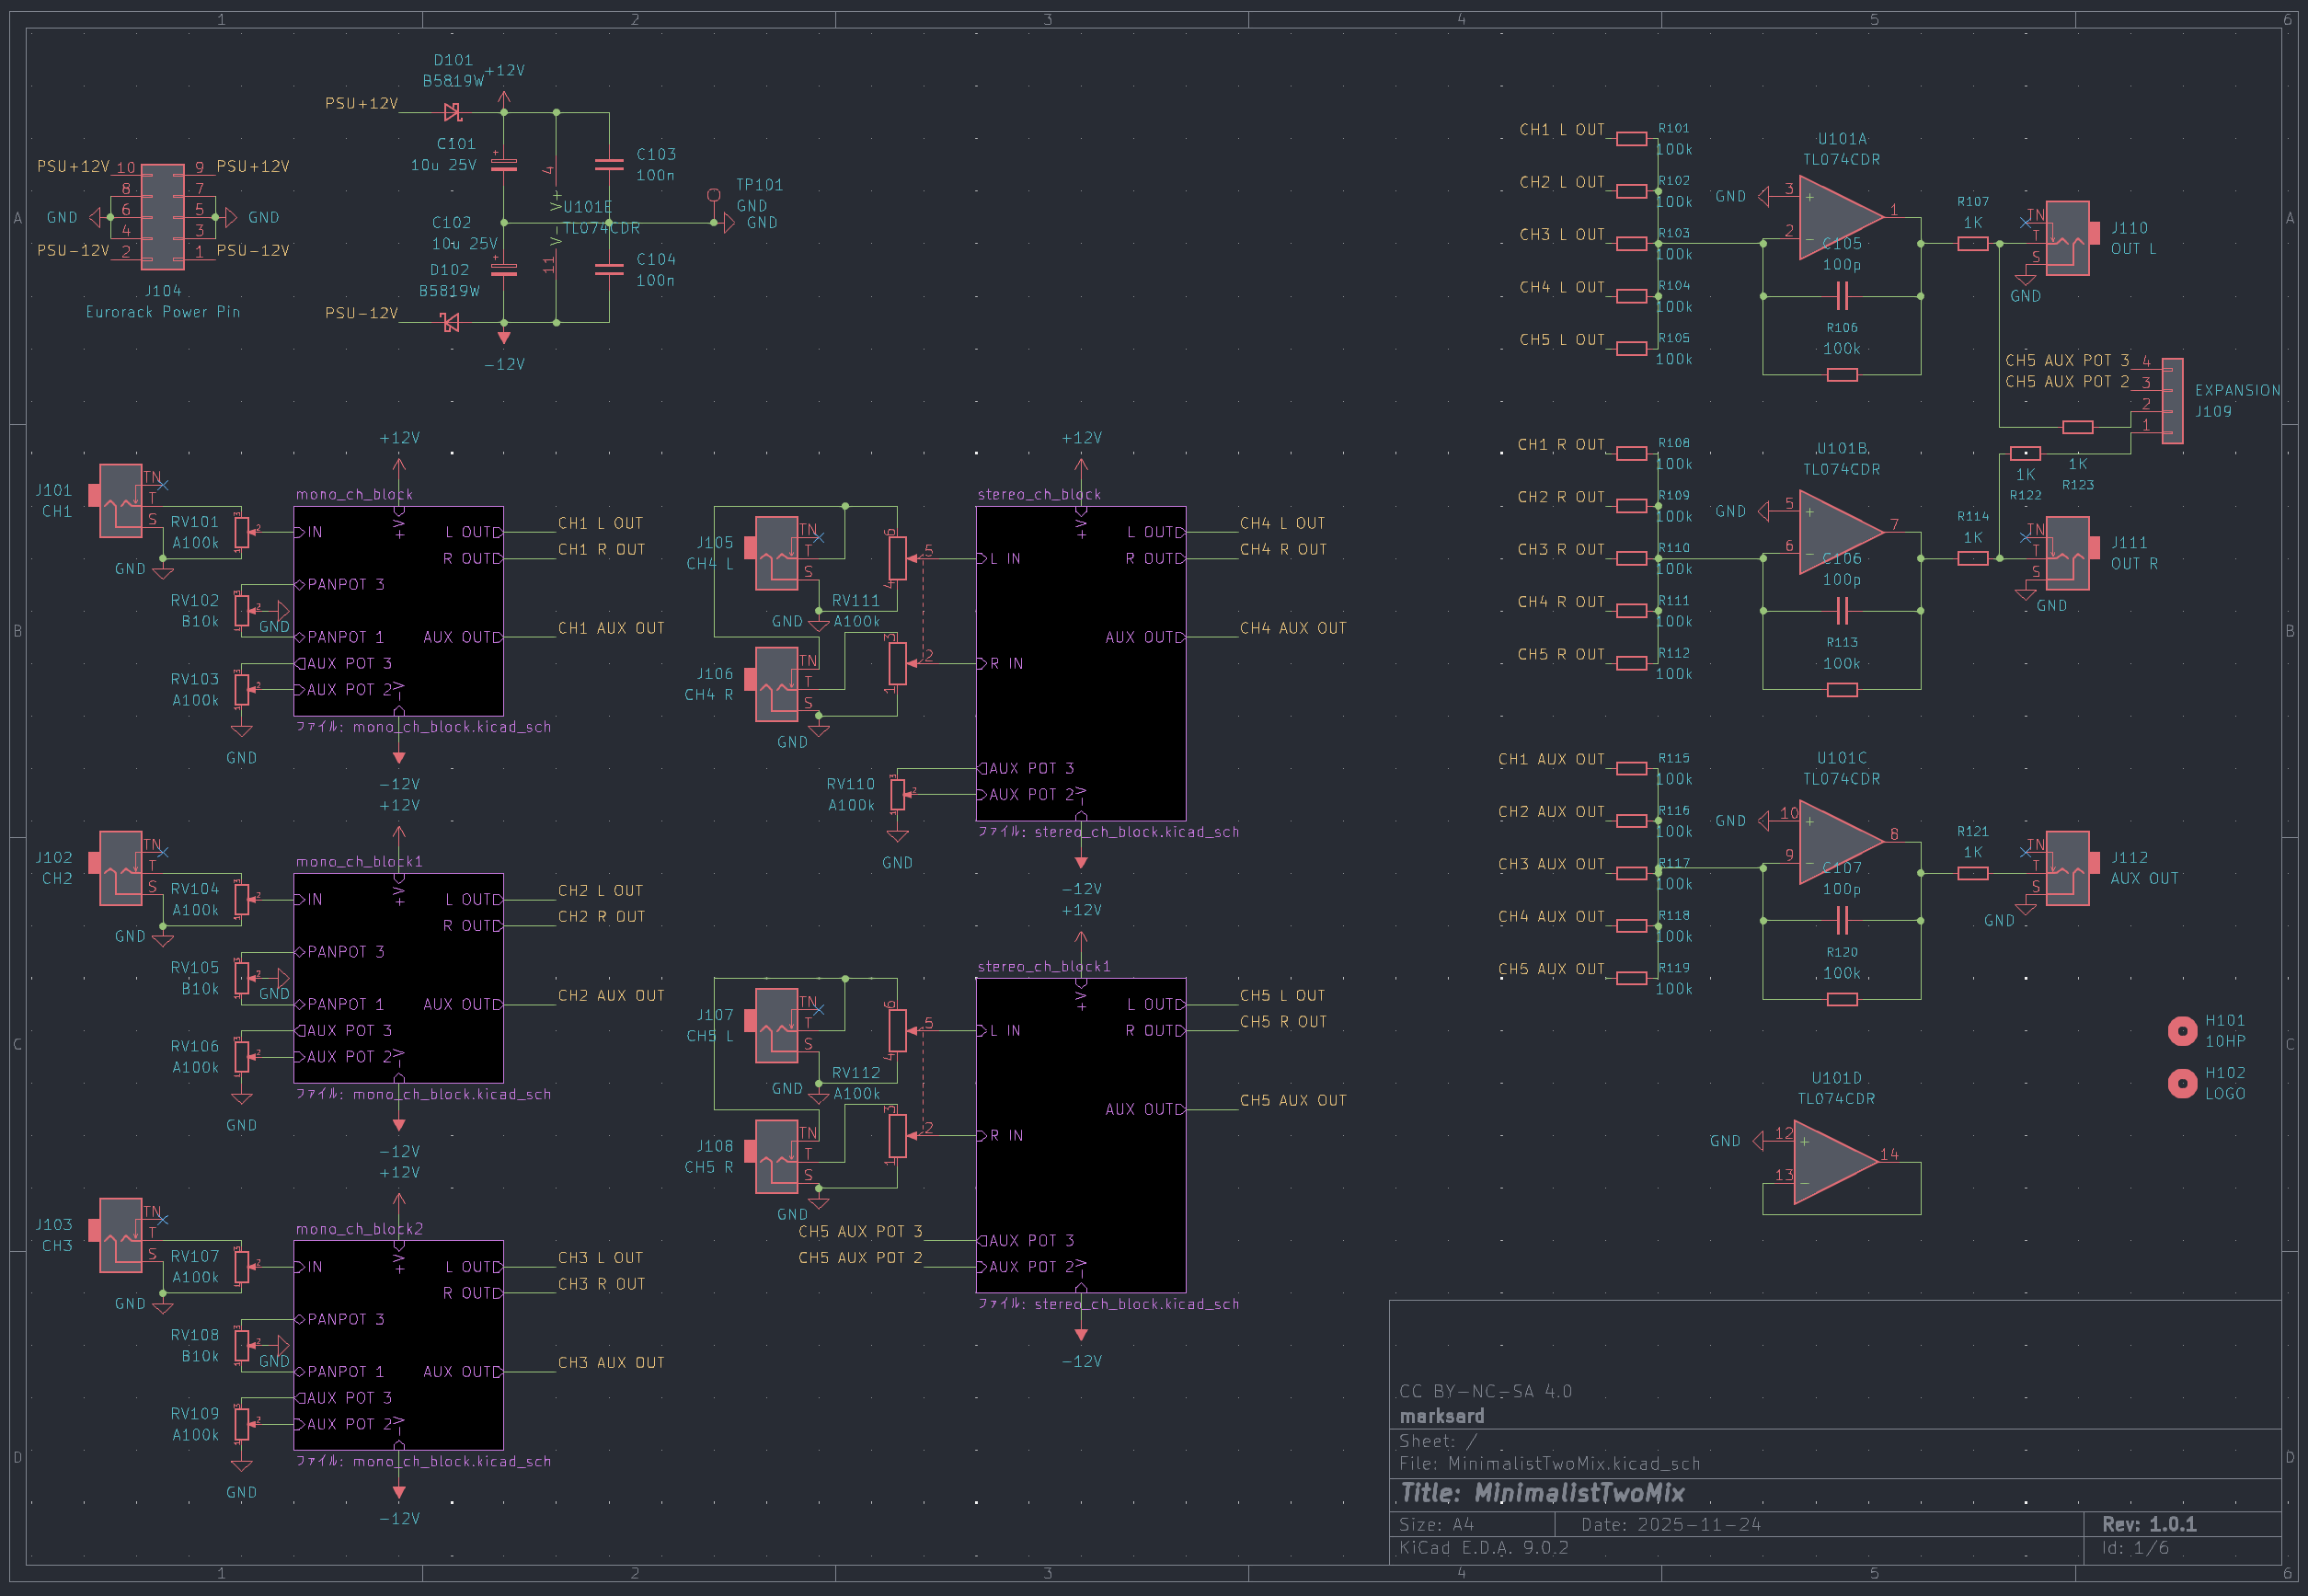Screen dimensions: 2308x1596
Task: Select the J101 CH1 input jack
Action: click(x=121, y=500)
